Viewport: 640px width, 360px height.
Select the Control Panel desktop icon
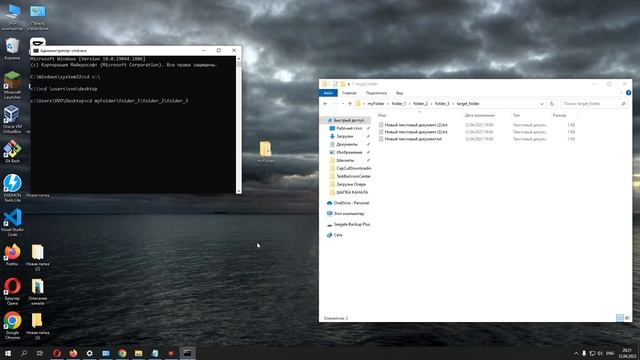[38, 18]
